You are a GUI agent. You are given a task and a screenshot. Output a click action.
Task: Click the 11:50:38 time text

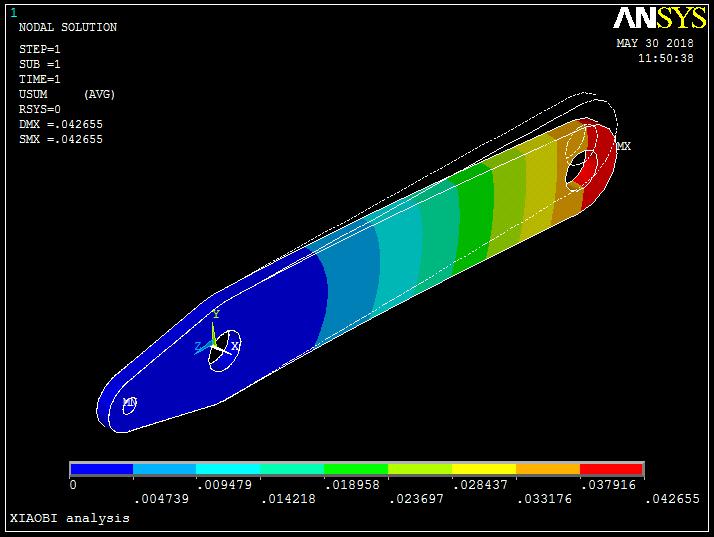665,58
